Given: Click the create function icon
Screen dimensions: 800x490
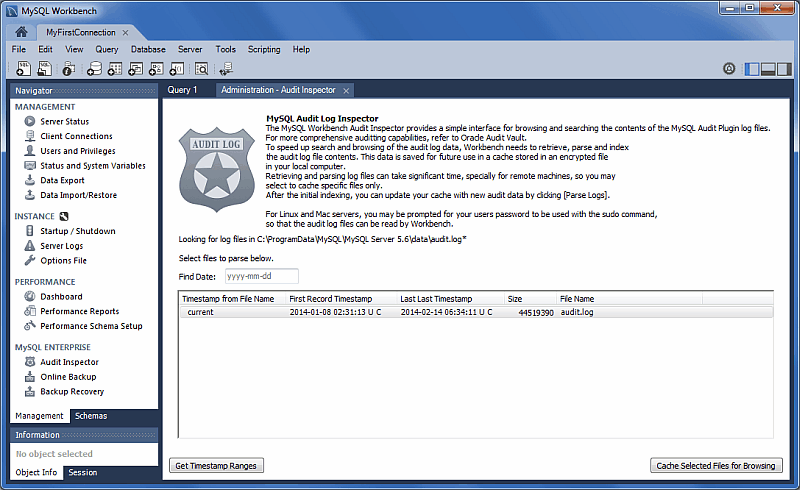Looking at the screenshot, I should tap(177, 68).
